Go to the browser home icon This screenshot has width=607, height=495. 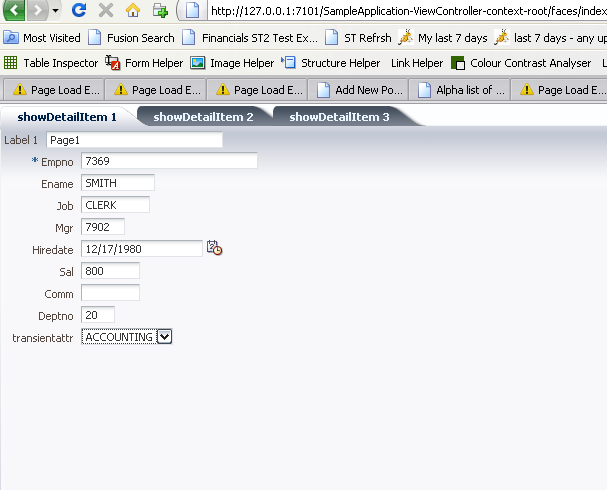tap(133, 11)
